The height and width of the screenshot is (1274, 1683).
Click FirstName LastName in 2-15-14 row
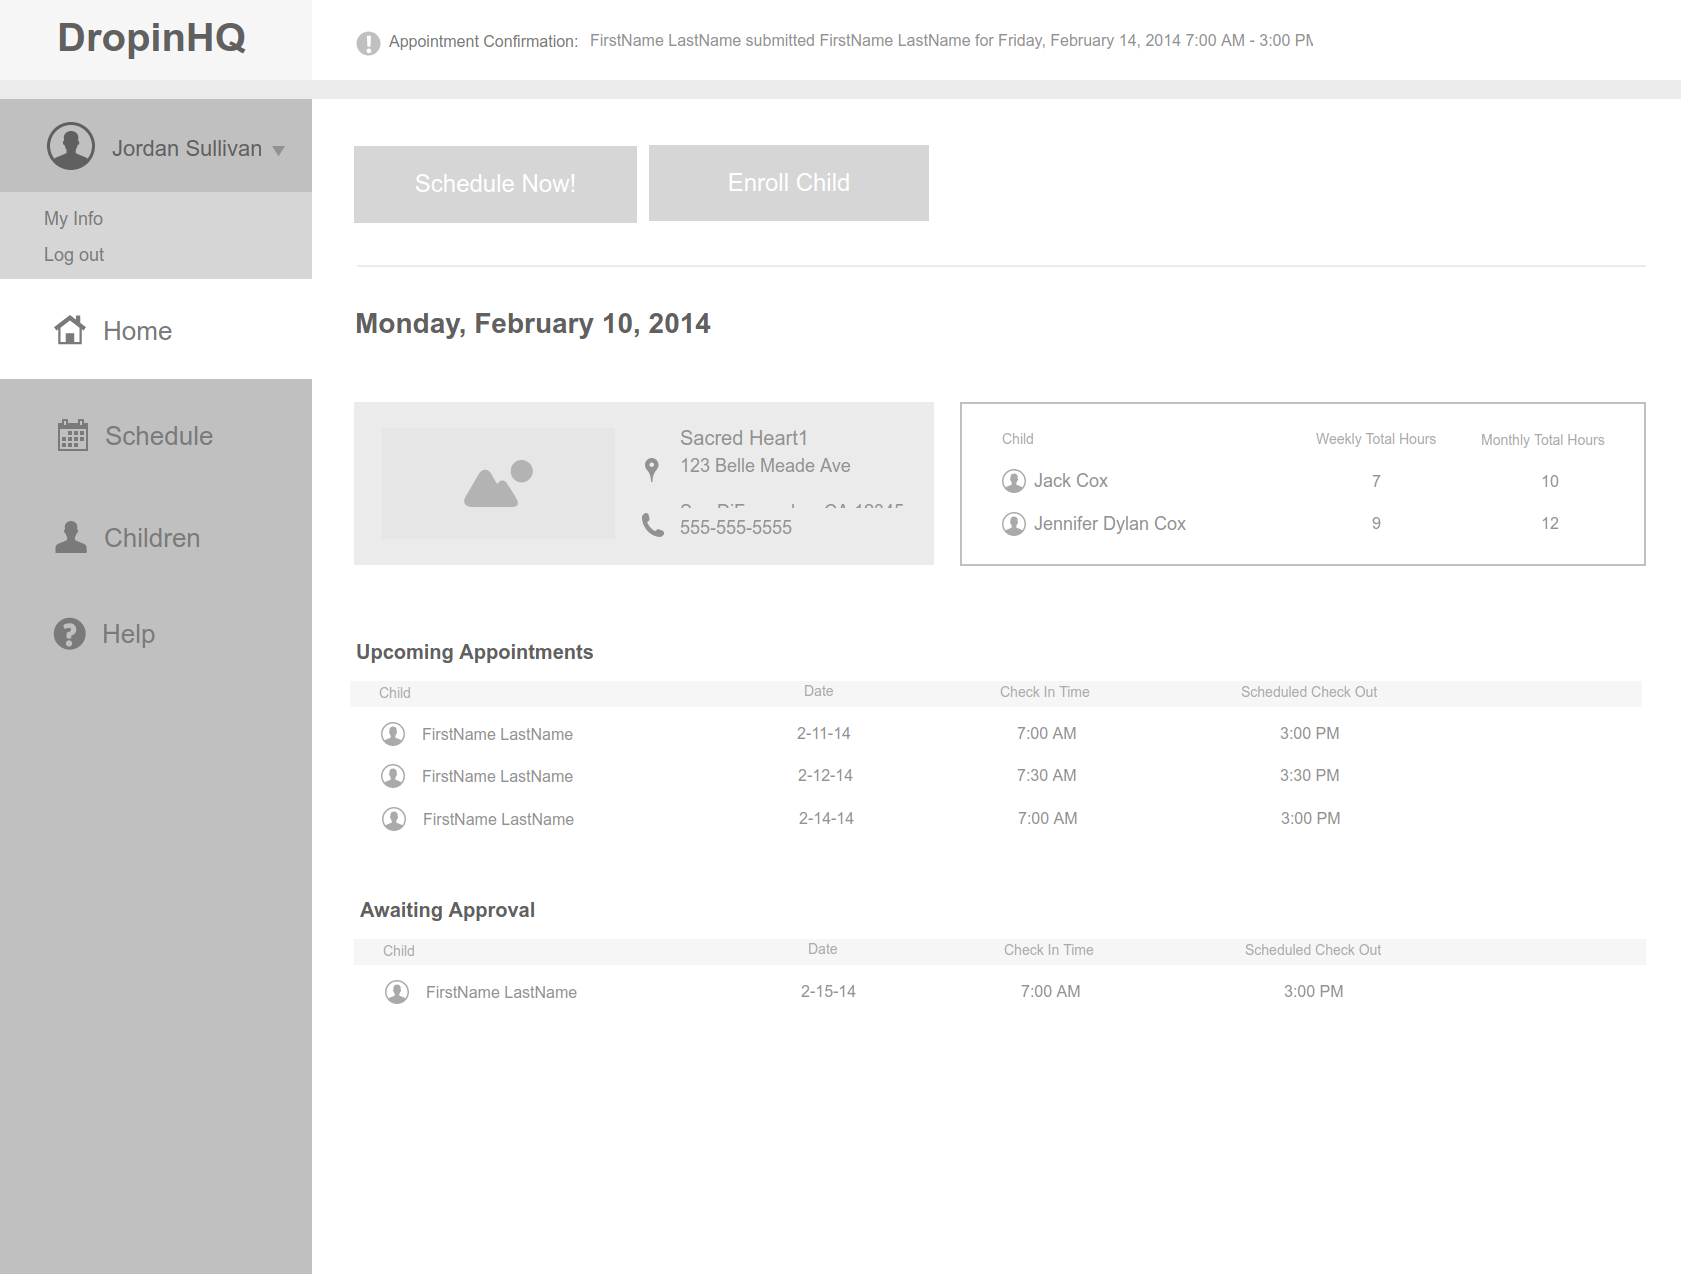501,992
